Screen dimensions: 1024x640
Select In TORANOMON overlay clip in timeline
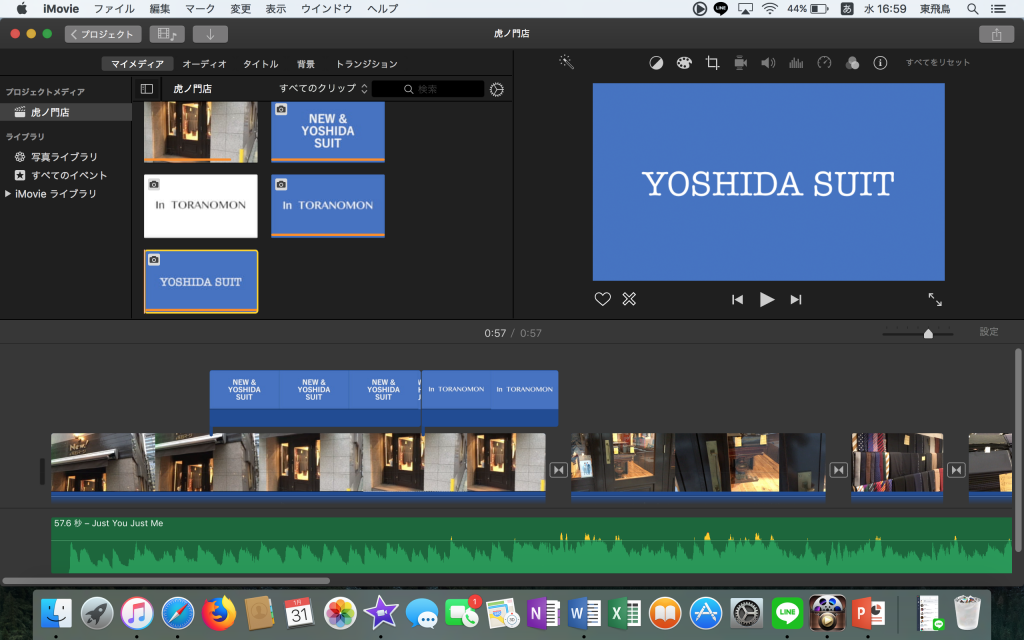[490, 398]
